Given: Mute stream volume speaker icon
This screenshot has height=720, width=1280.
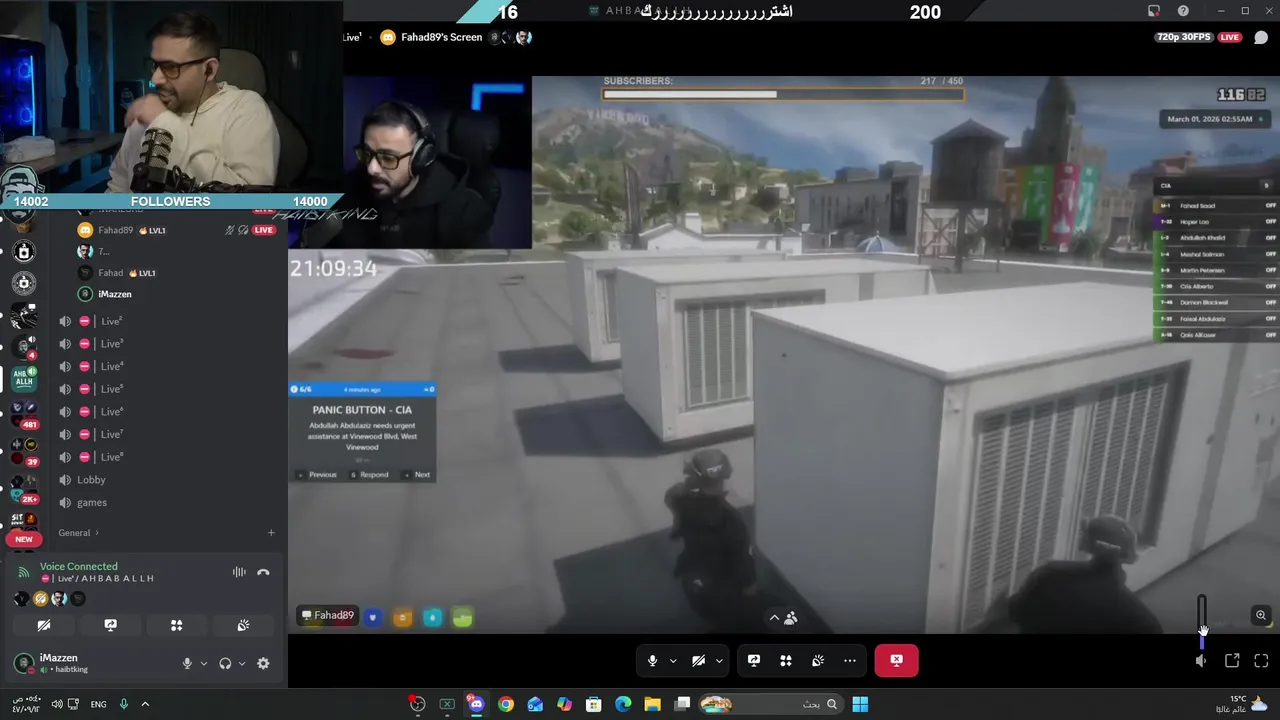Looking at the screenshot, I should coord(1201,660).
